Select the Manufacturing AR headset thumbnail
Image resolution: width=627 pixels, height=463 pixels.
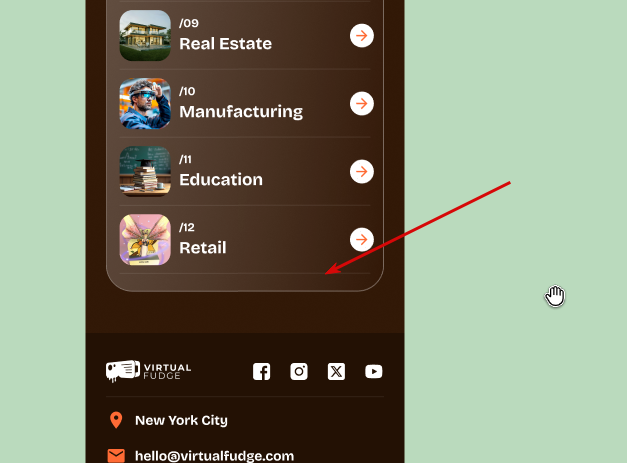[145, 104]
